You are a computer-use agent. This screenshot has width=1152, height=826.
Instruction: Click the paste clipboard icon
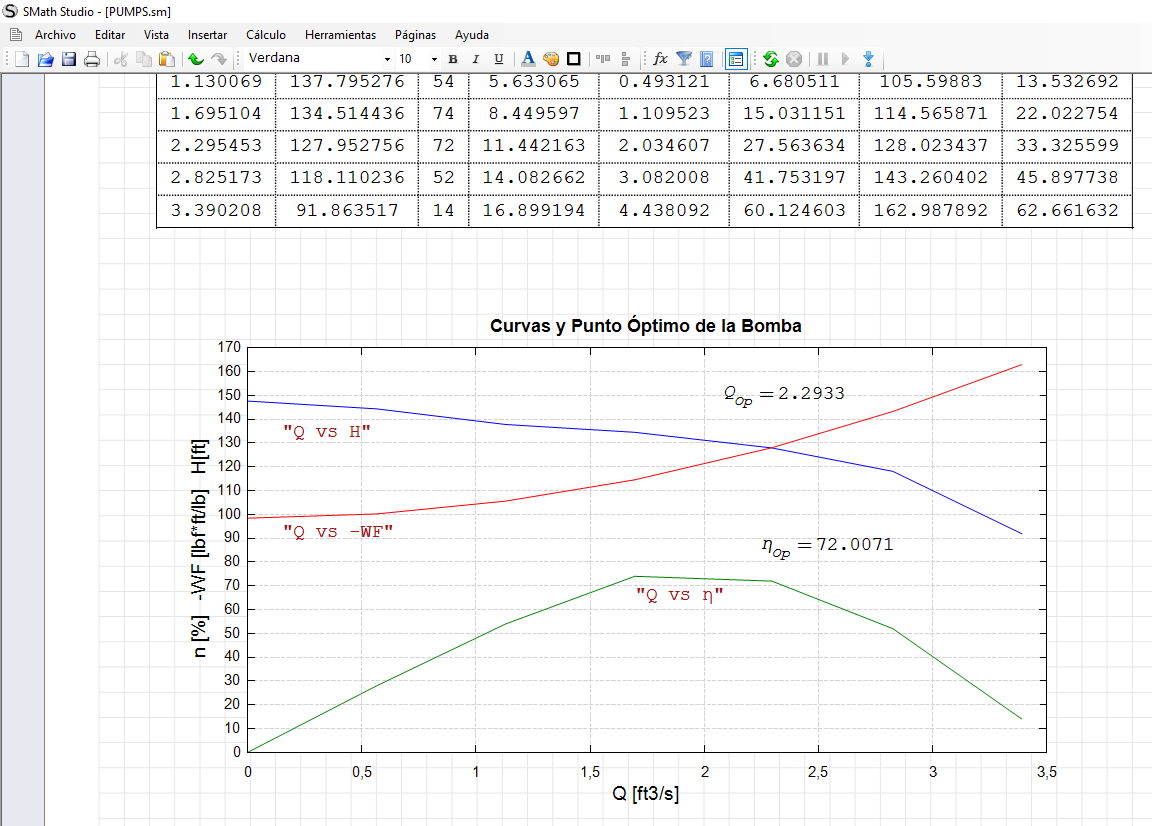[x=167, y=59]
